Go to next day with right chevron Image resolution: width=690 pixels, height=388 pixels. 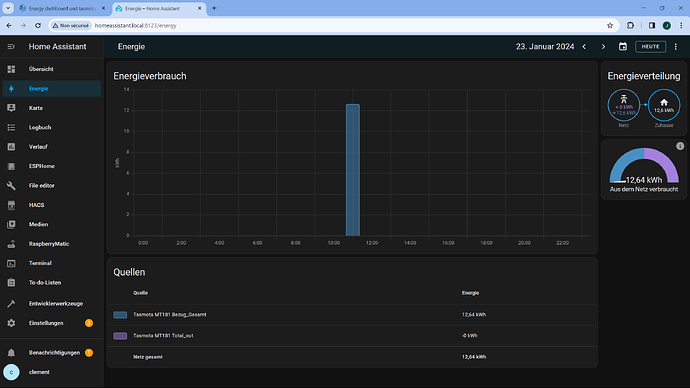603,47
